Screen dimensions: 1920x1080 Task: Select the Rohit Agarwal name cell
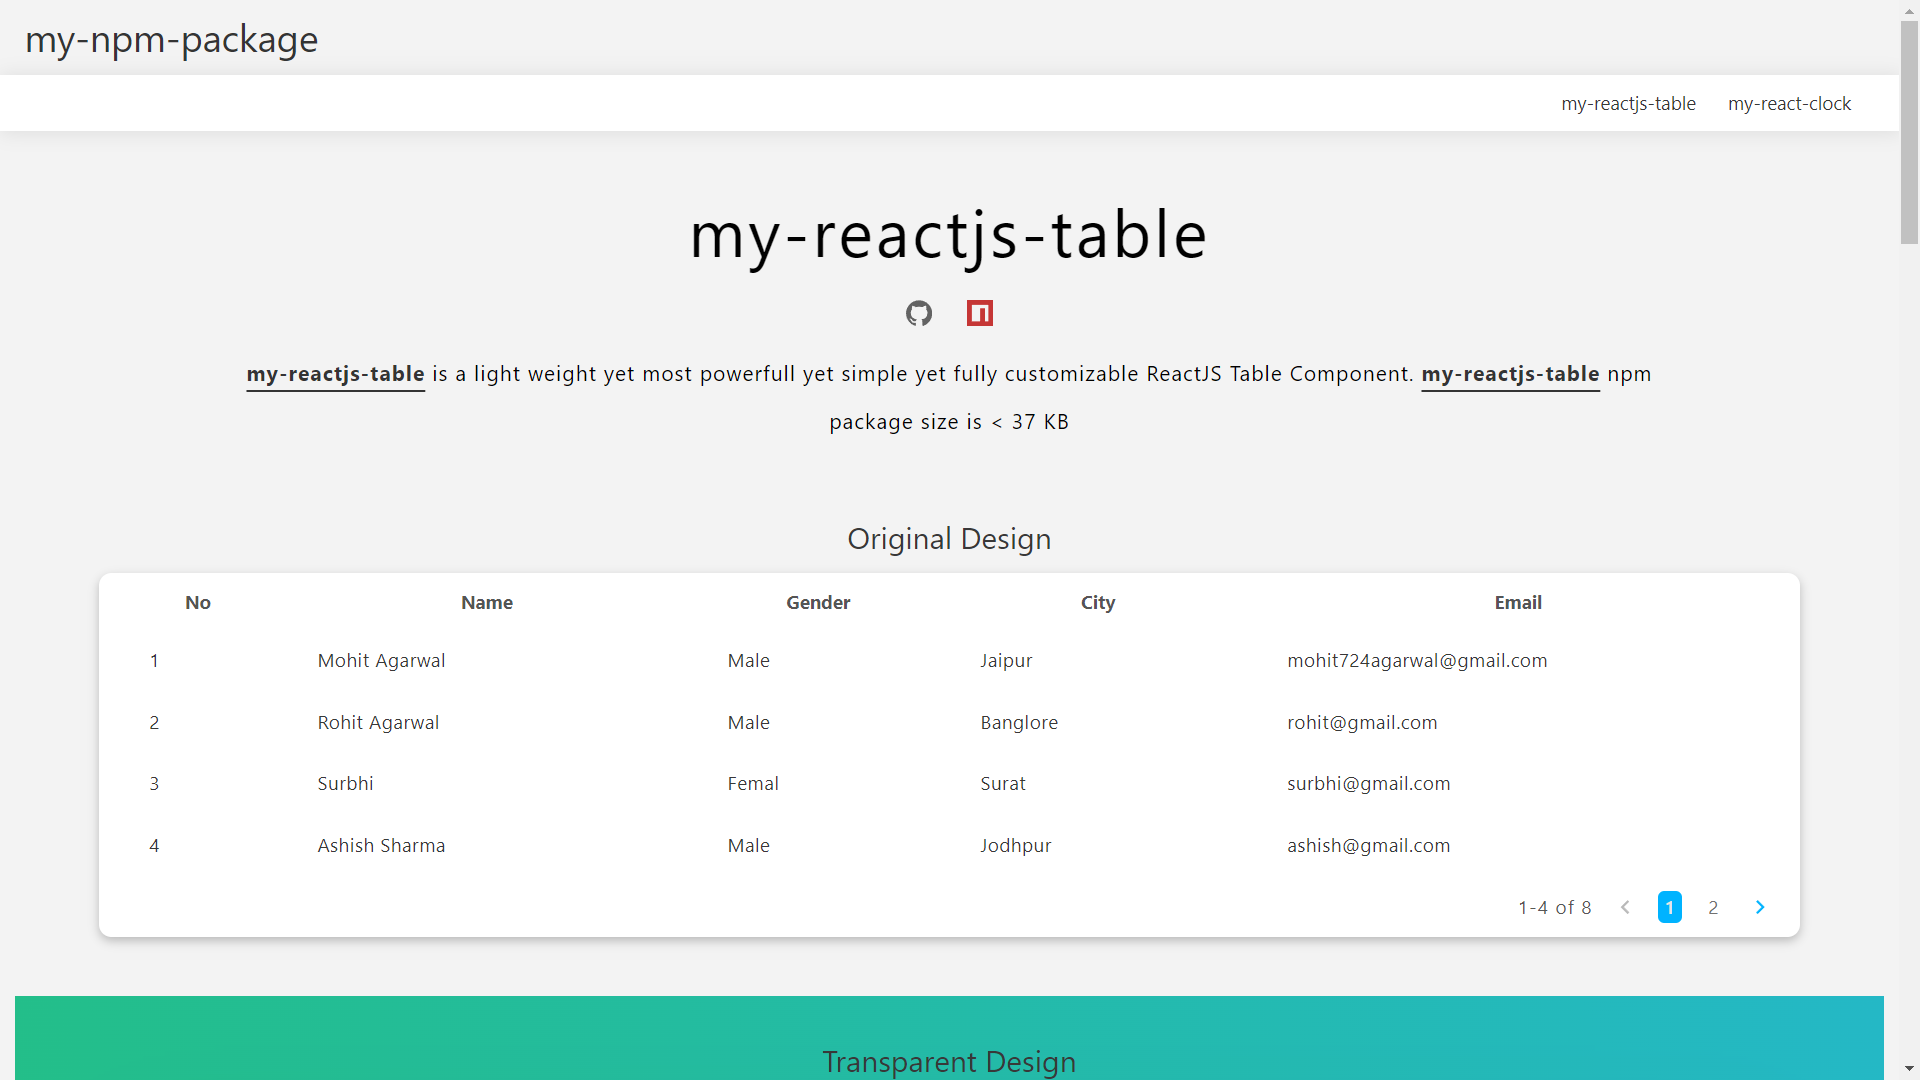coord(378,723)
